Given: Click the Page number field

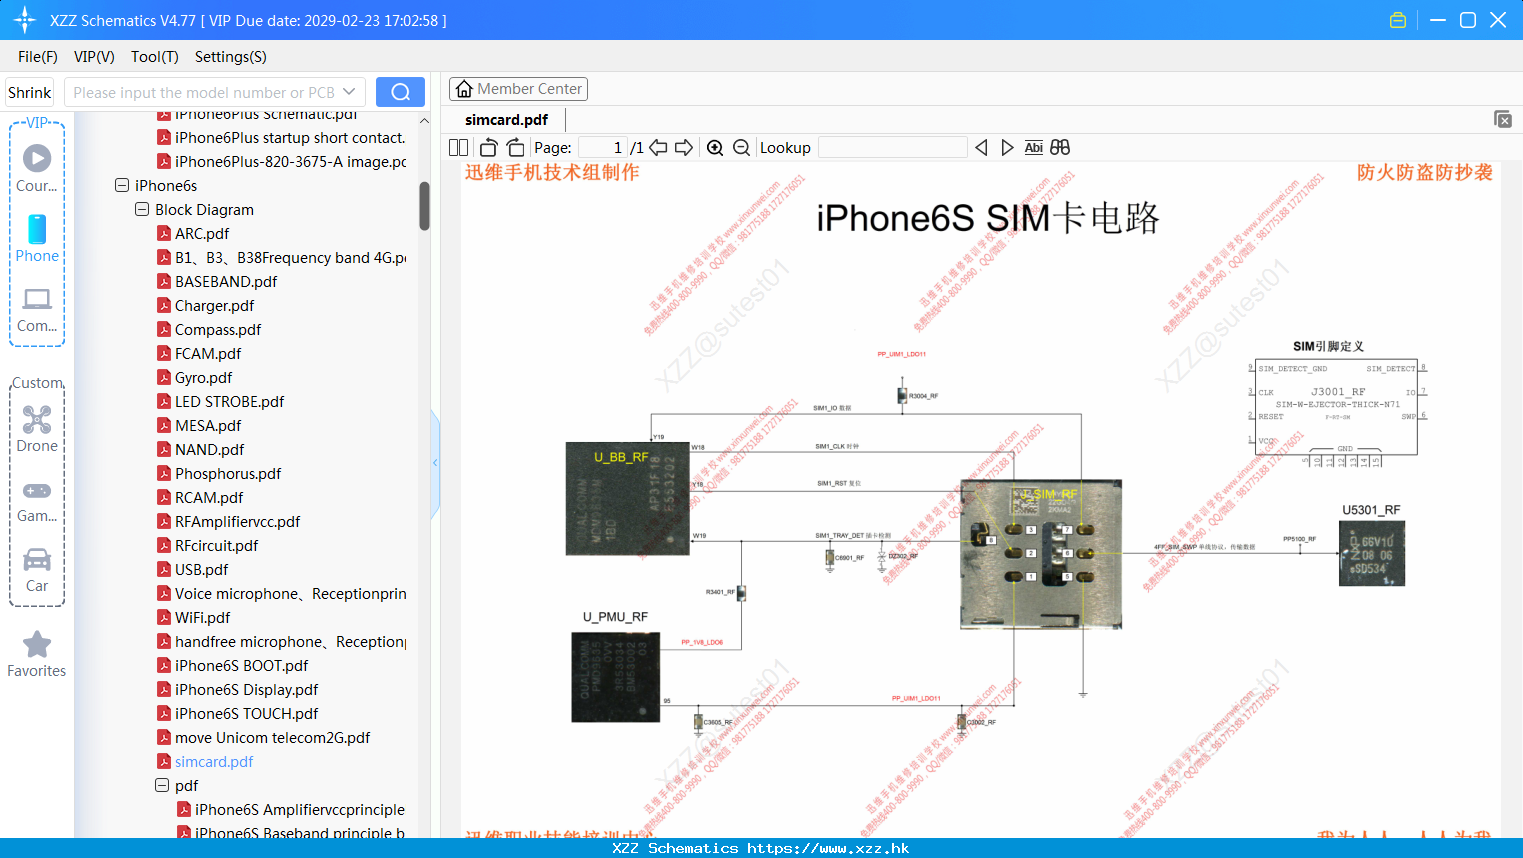Looking at the screenshot, I should pyautogui.click(x=603, y=147).
